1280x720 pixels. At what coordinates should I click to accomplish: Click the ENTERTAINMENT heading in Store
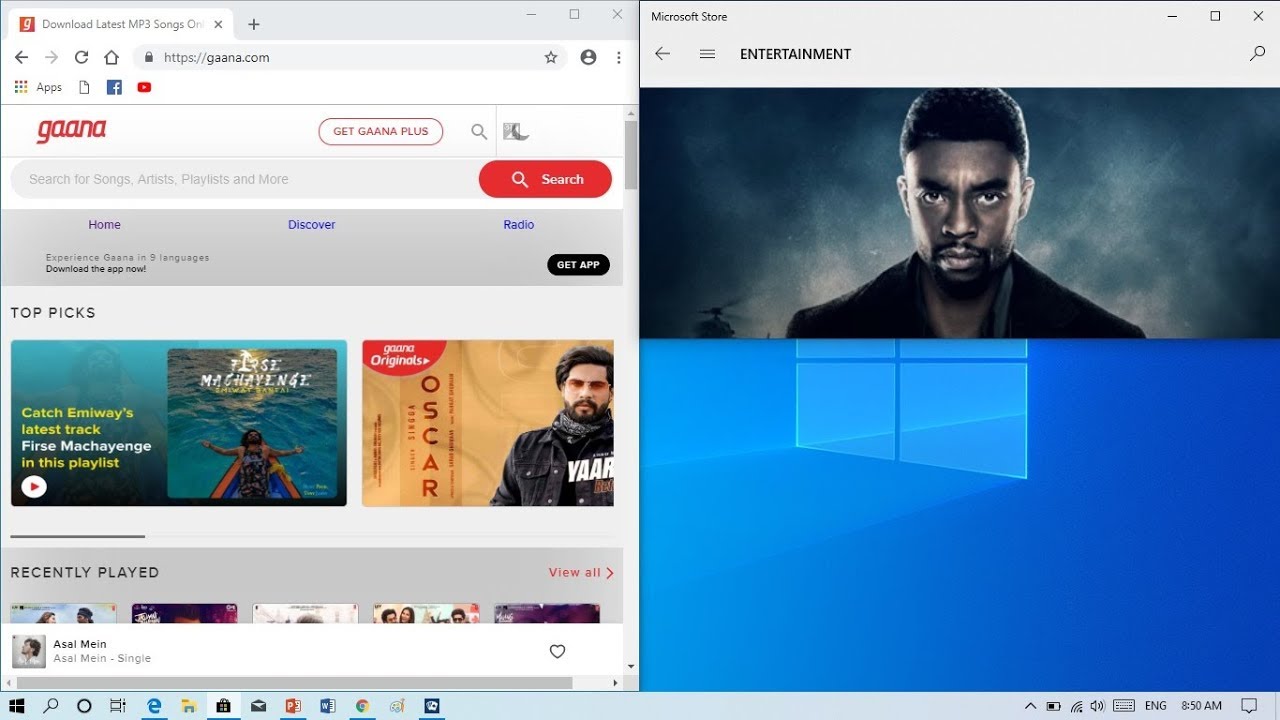coord(795,54)
